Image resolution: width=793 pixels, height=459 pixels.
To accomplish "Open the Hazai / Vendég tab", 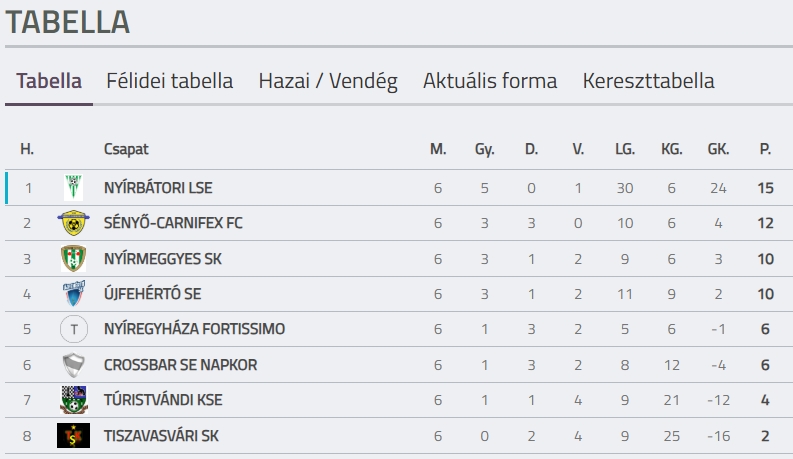I will coord(328,81).
